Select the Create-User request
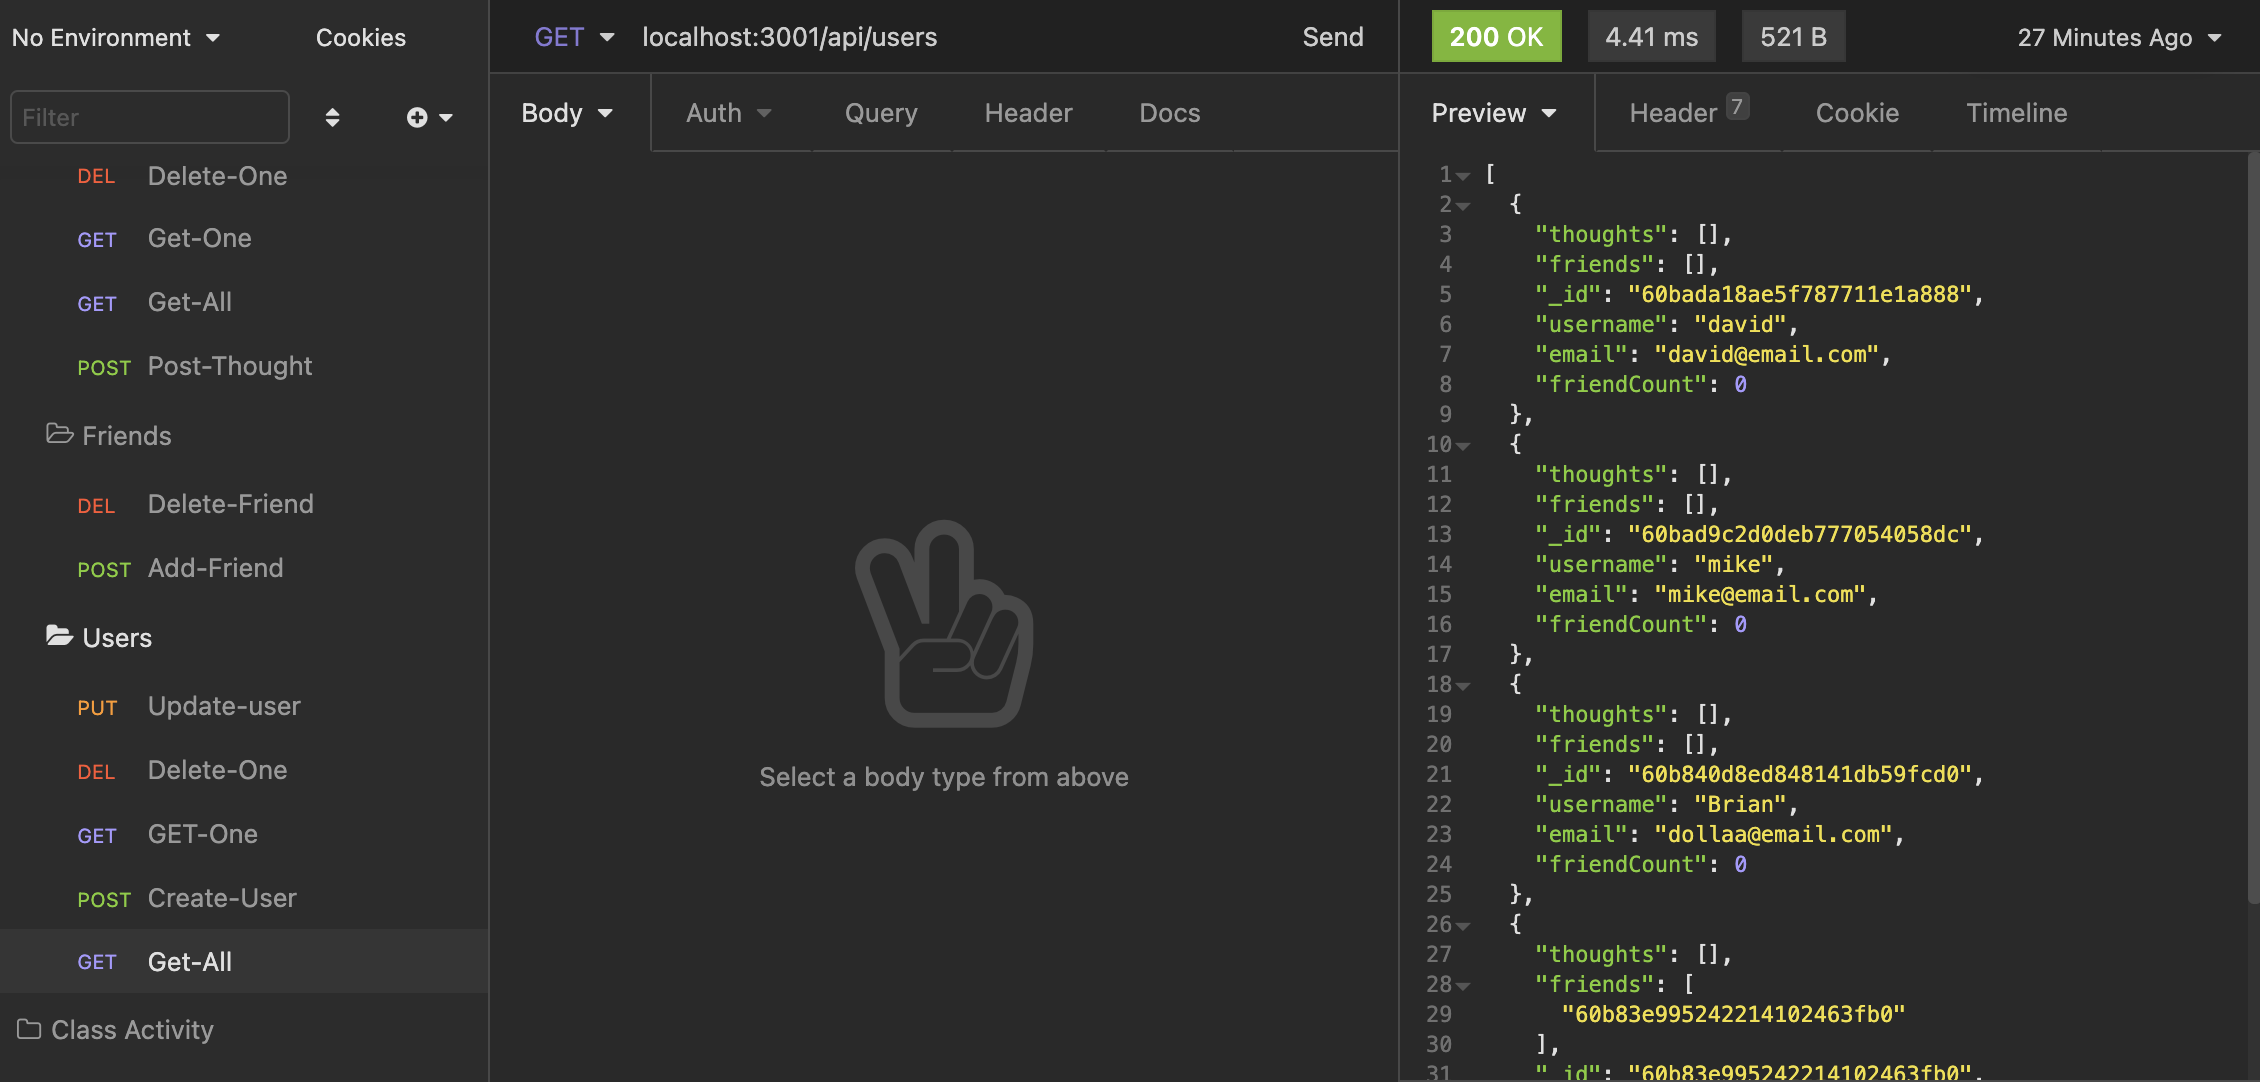 pos(222,897)
